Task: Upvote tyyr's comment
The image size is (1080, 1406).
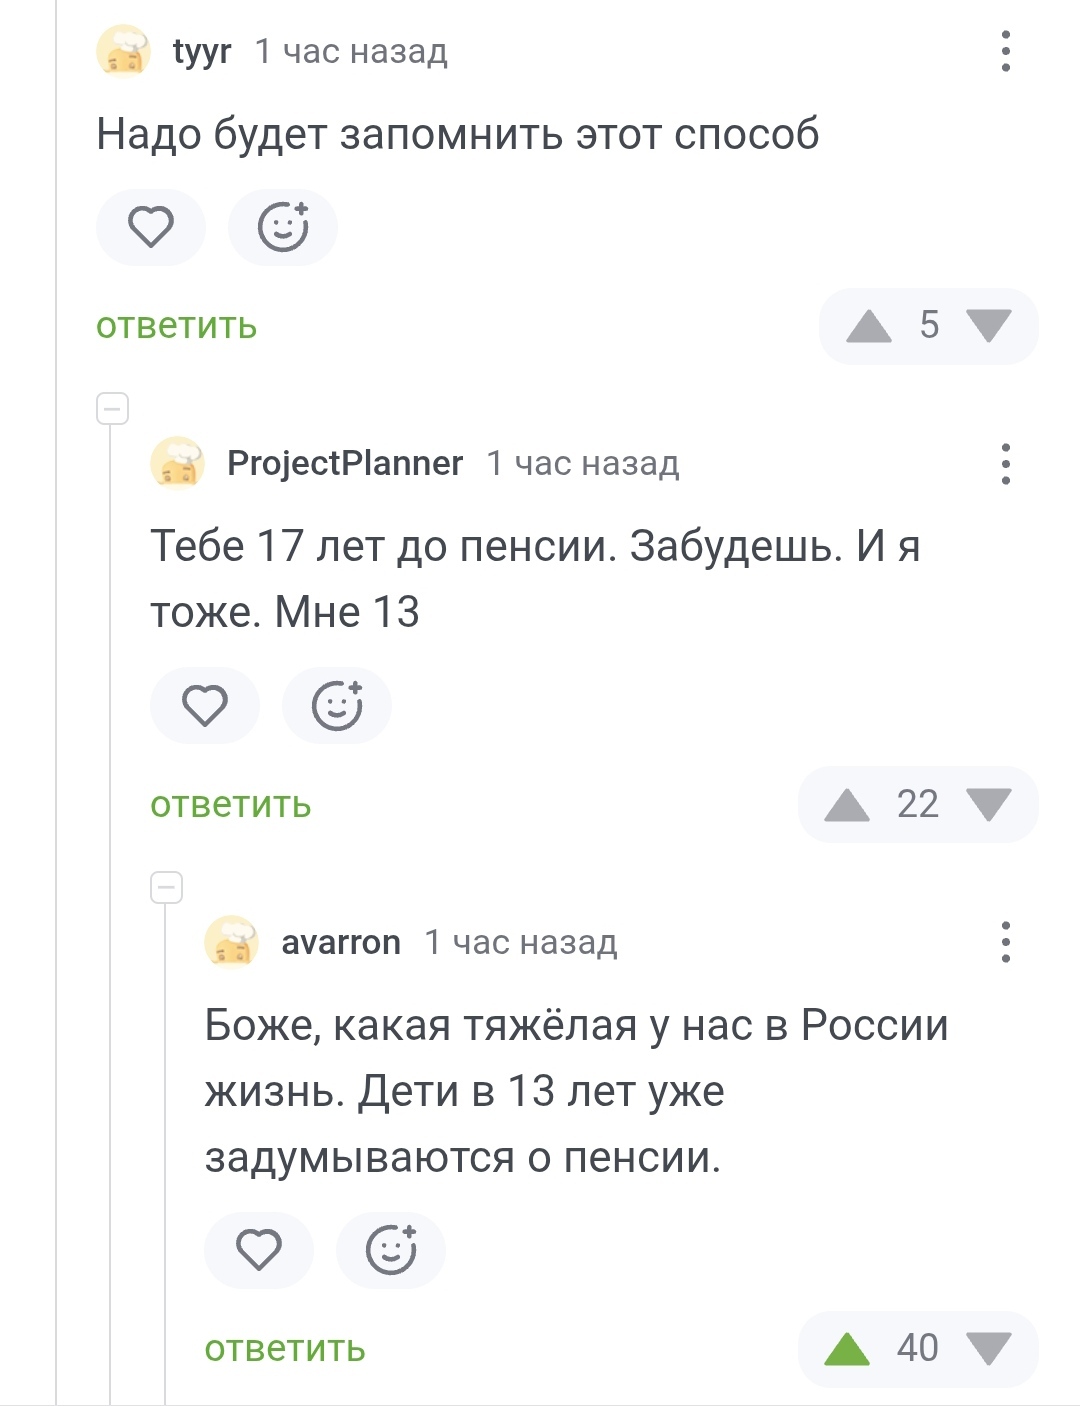Action: click(x=868, y=326)
